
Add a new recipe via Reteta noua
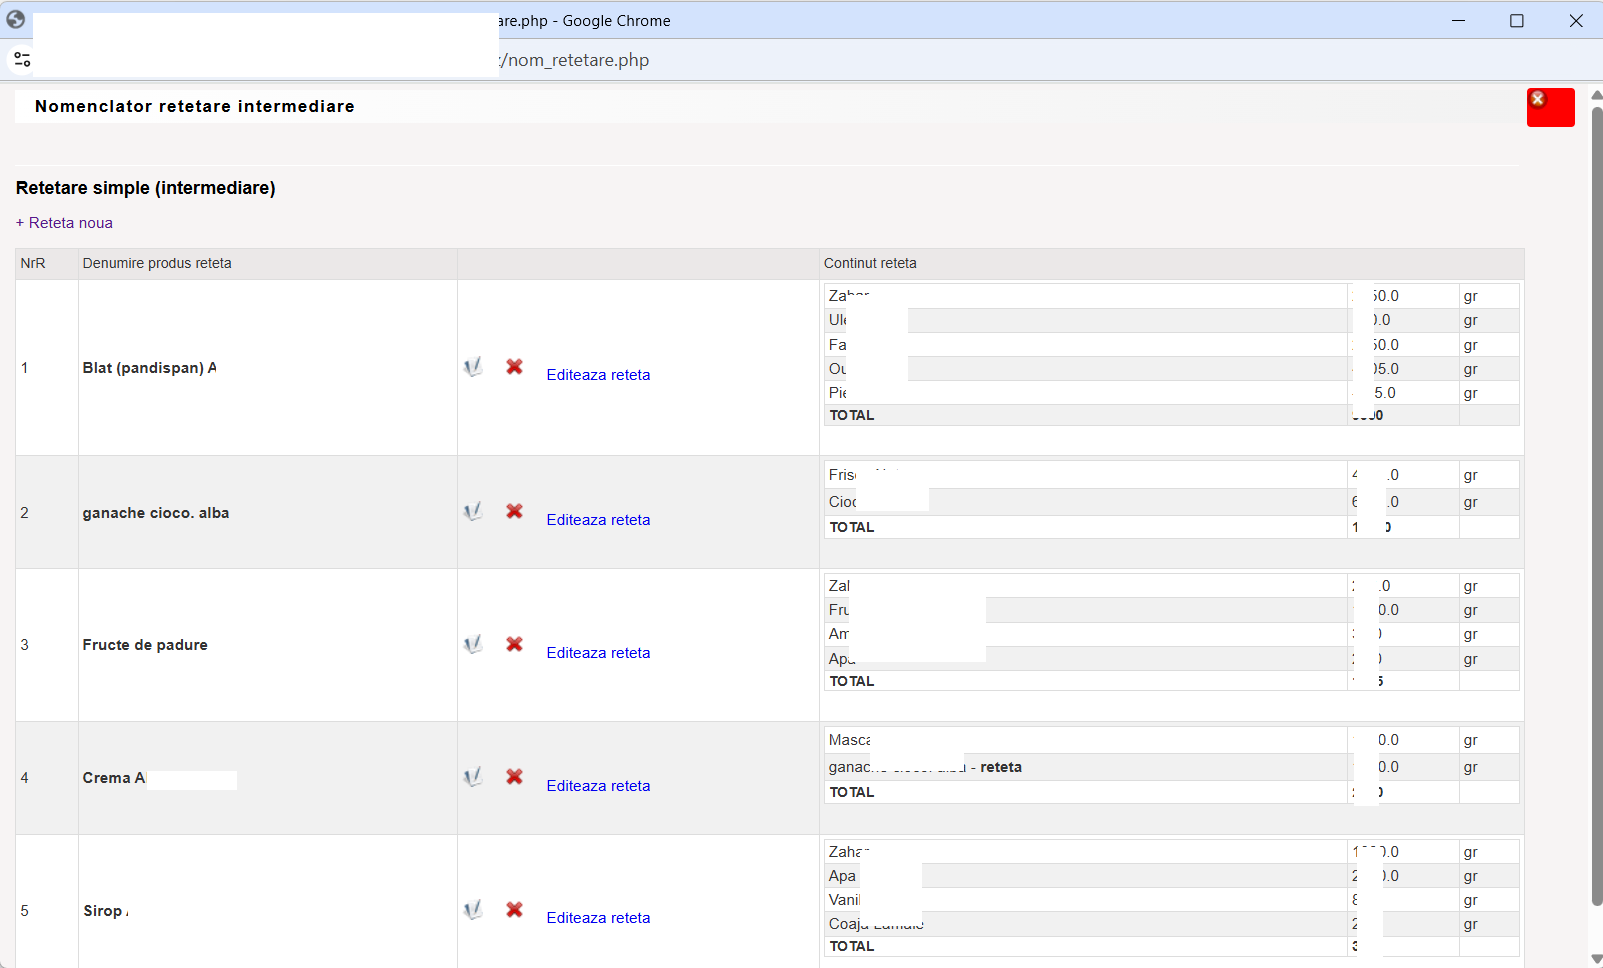64,223
